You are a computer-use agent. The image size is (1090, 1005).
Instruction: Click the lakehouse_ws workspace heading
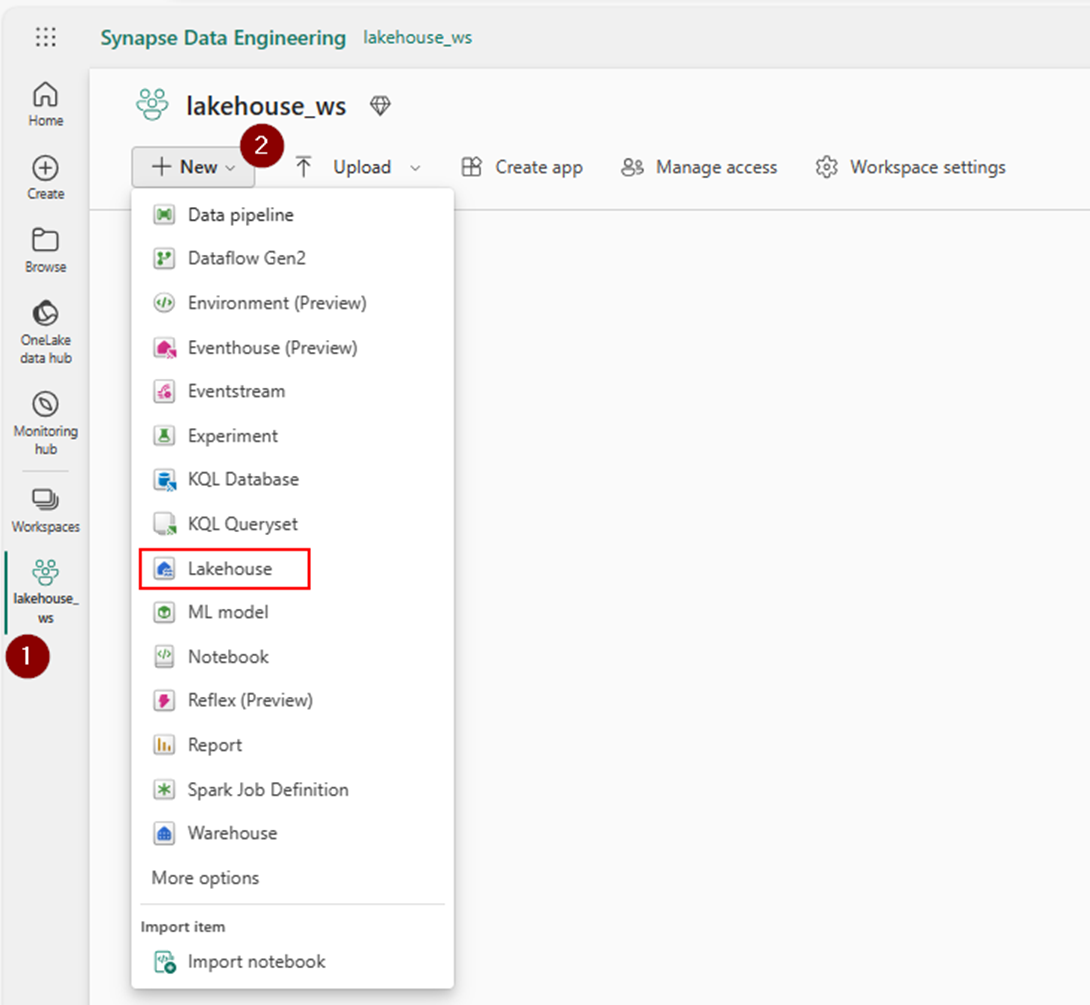266,106
